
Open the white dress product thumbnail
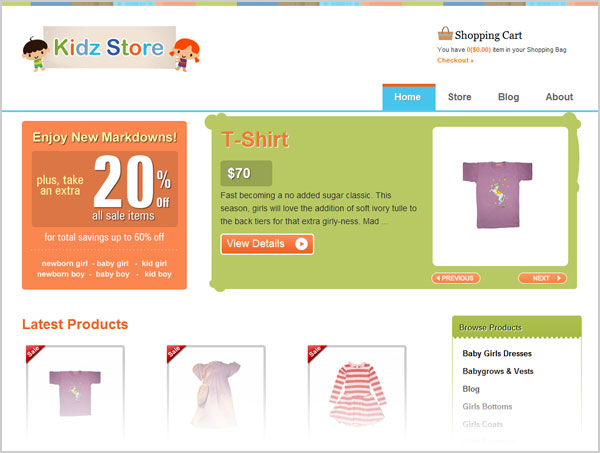216,391
